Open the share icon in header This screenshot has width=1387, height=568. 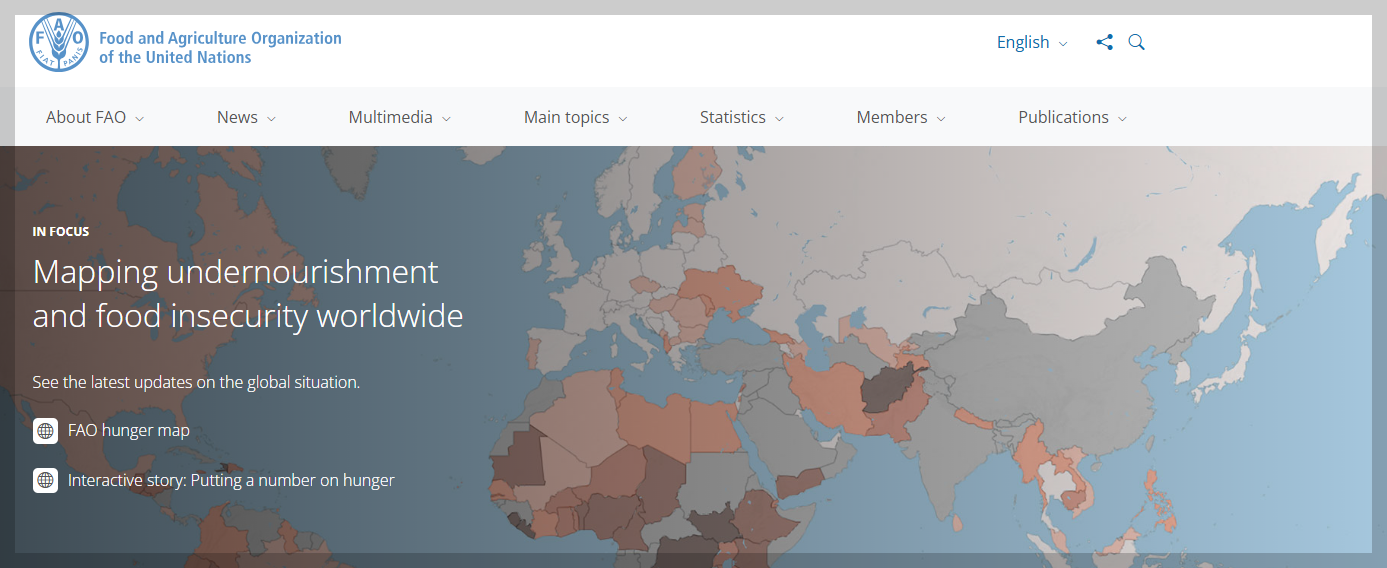point(1104,42)
